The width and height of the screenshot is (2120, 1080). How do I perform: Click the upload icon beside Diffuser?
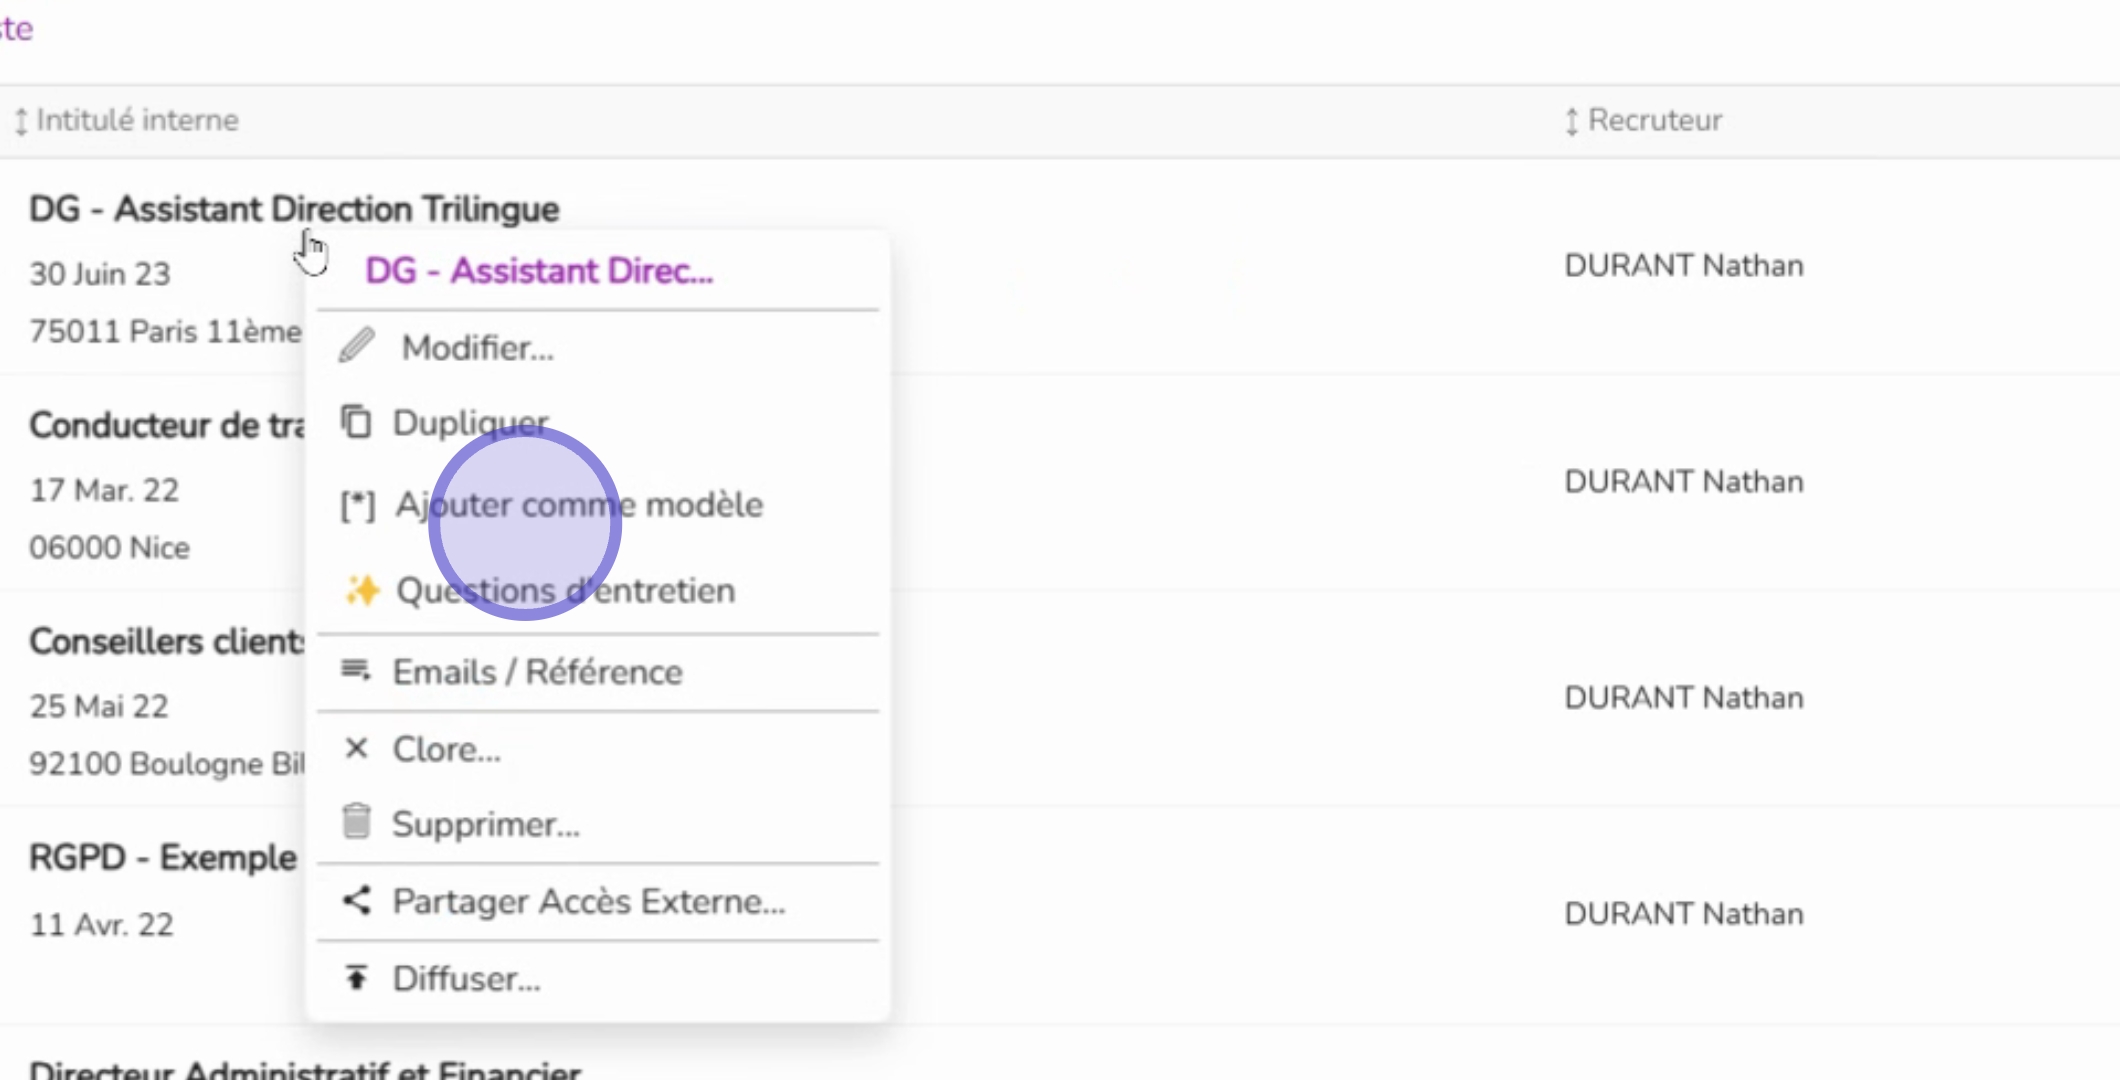pyautogui.click(x=356, y=977)
